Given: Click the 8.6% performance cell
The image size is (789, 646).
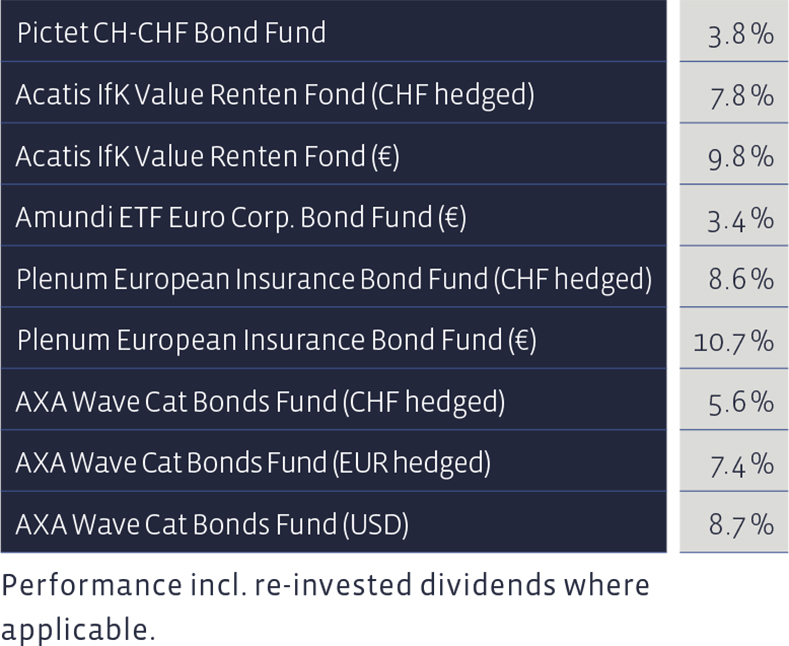Looking at the screenshot, I should (734, 277).
